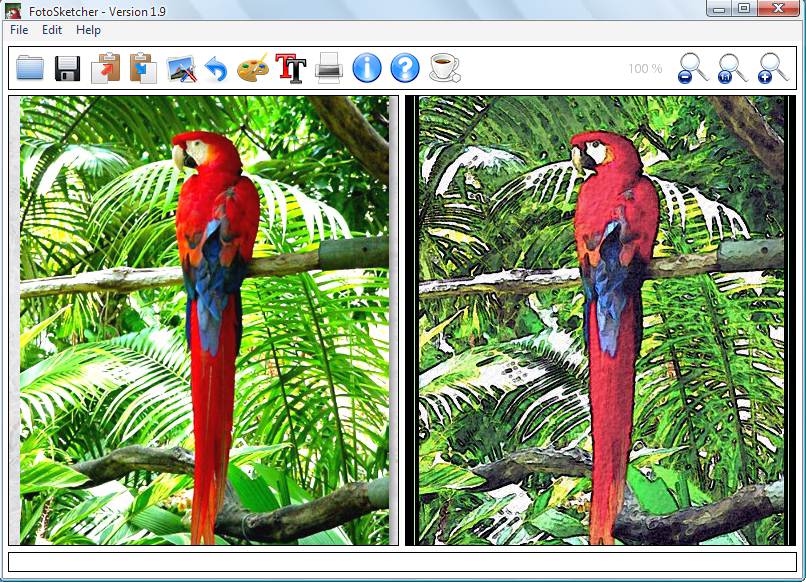Click the sketched parrot result panel
Image resolution: width=806 pixels, height=582 pixels.
601,320
